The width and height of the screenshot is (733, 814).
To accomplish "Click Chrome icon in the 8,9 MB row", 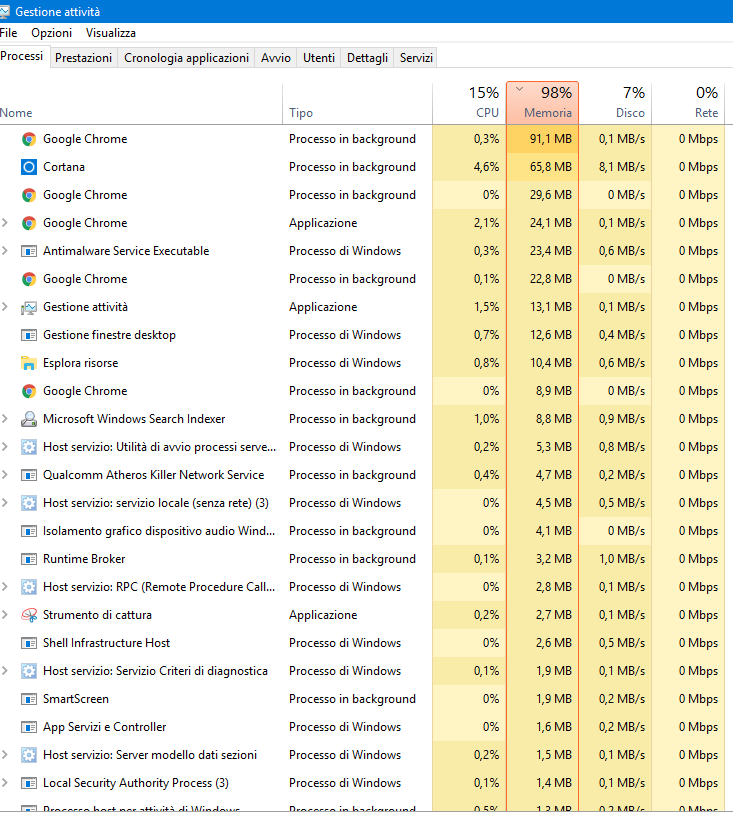I will click(x=29, y=391).
